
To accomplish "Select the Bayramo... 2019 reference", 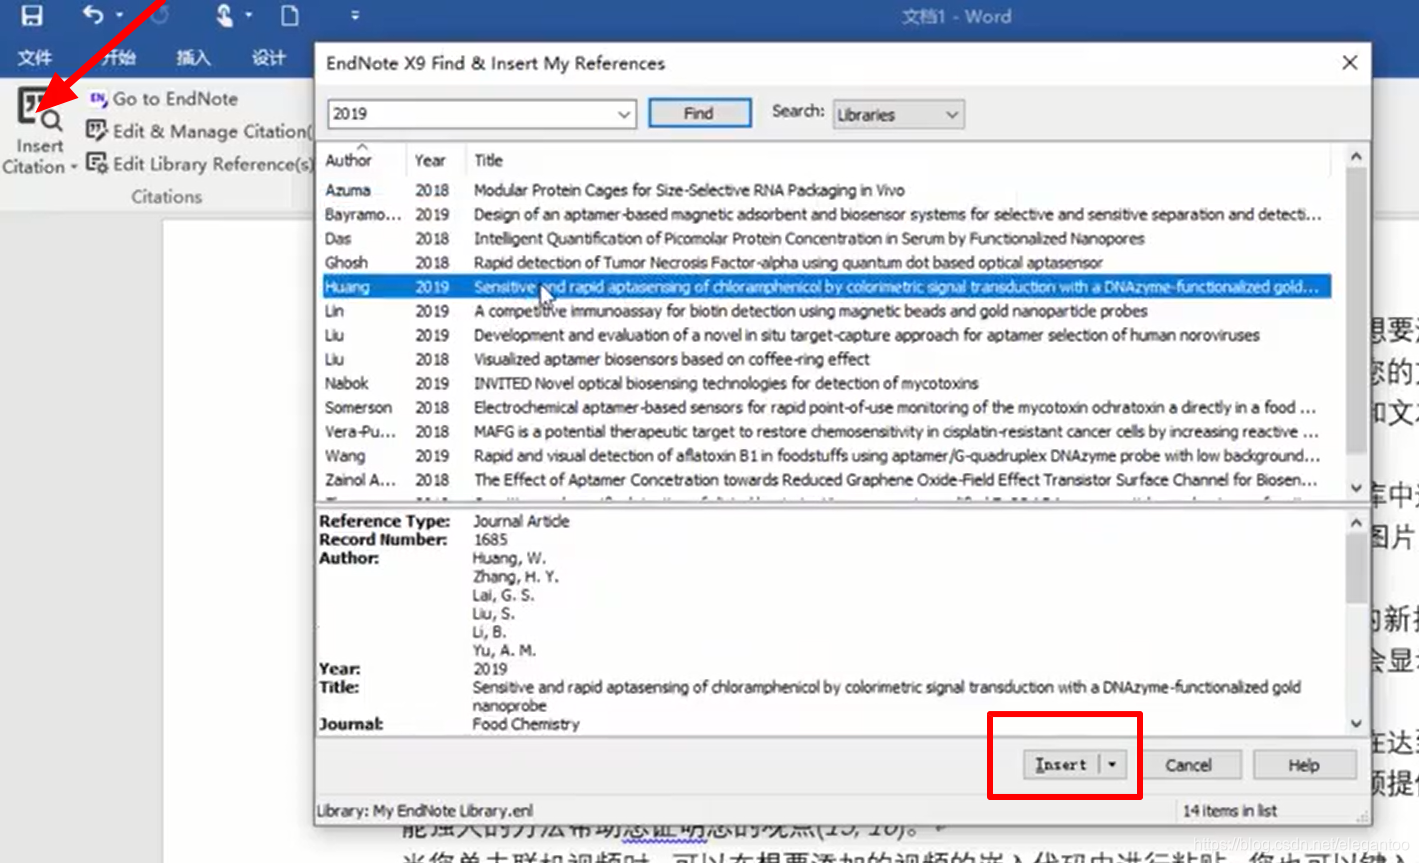I will coord(826,214).
